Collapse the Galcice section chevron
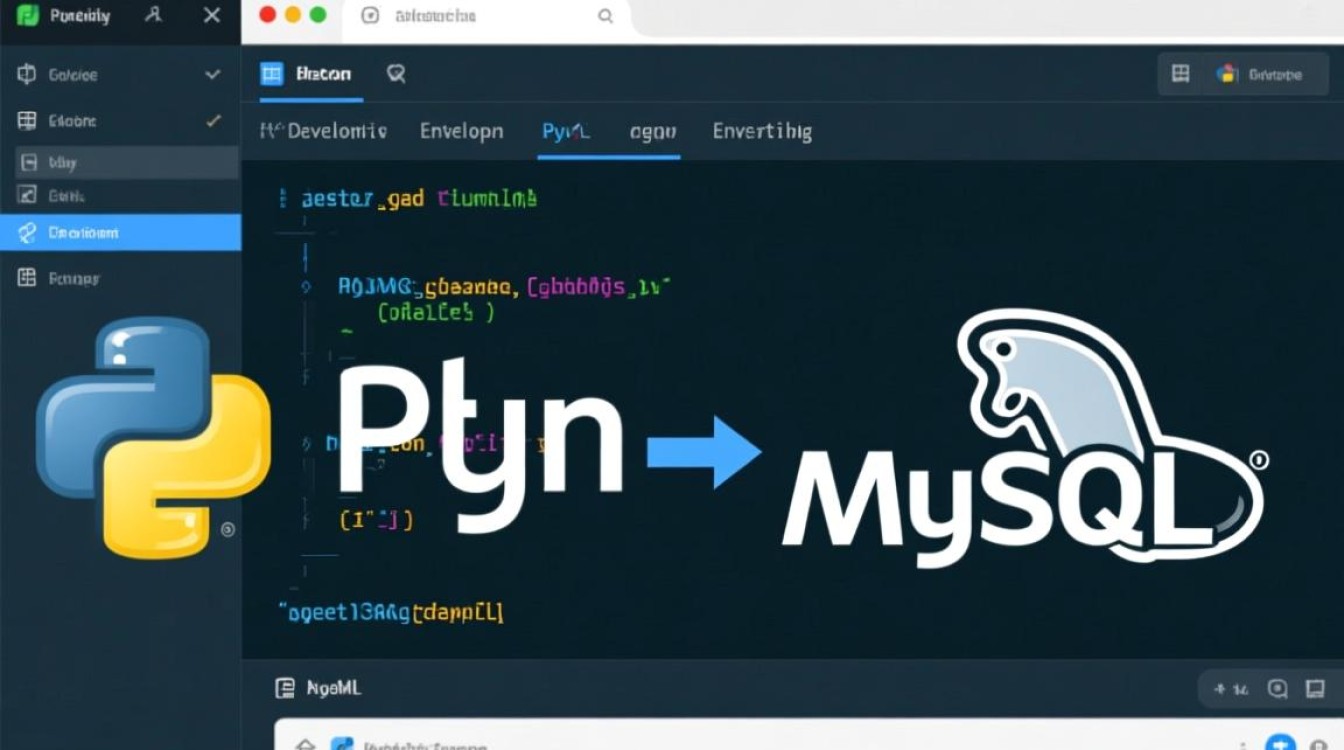Screen dimensions: 1344x750 click(211, 73)
